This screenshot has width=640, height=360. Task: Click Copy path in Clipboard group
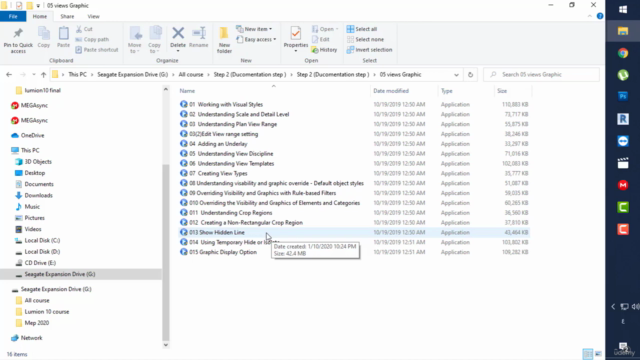[x=92, y=39]
